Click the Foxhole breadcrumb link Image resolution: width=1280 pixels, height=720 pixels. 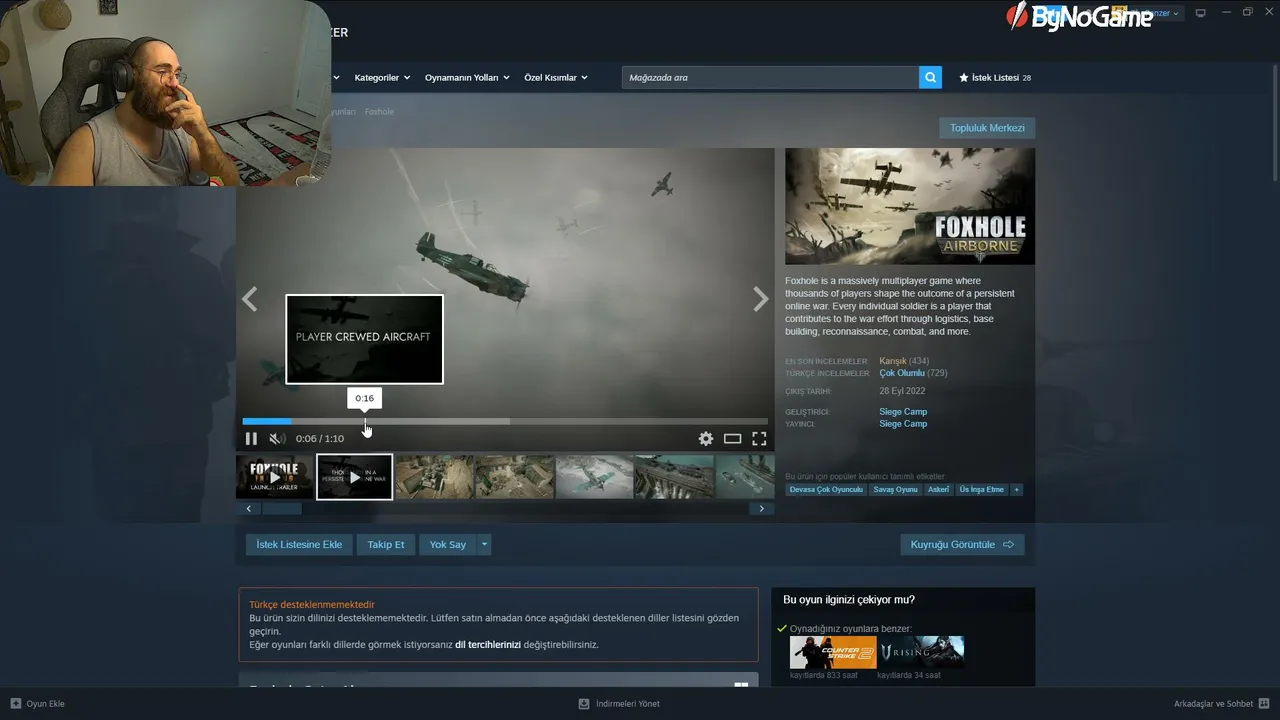(x=379, y=112)
